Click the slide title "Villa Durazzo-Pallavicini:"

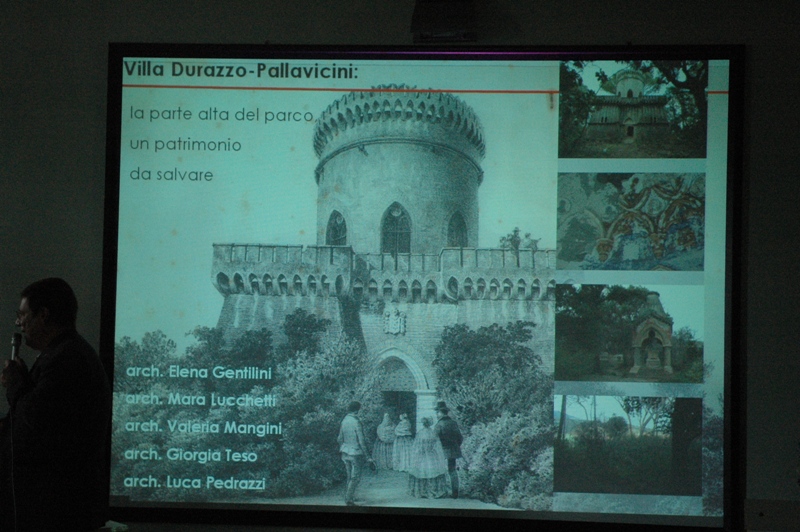tap(241, 70)
